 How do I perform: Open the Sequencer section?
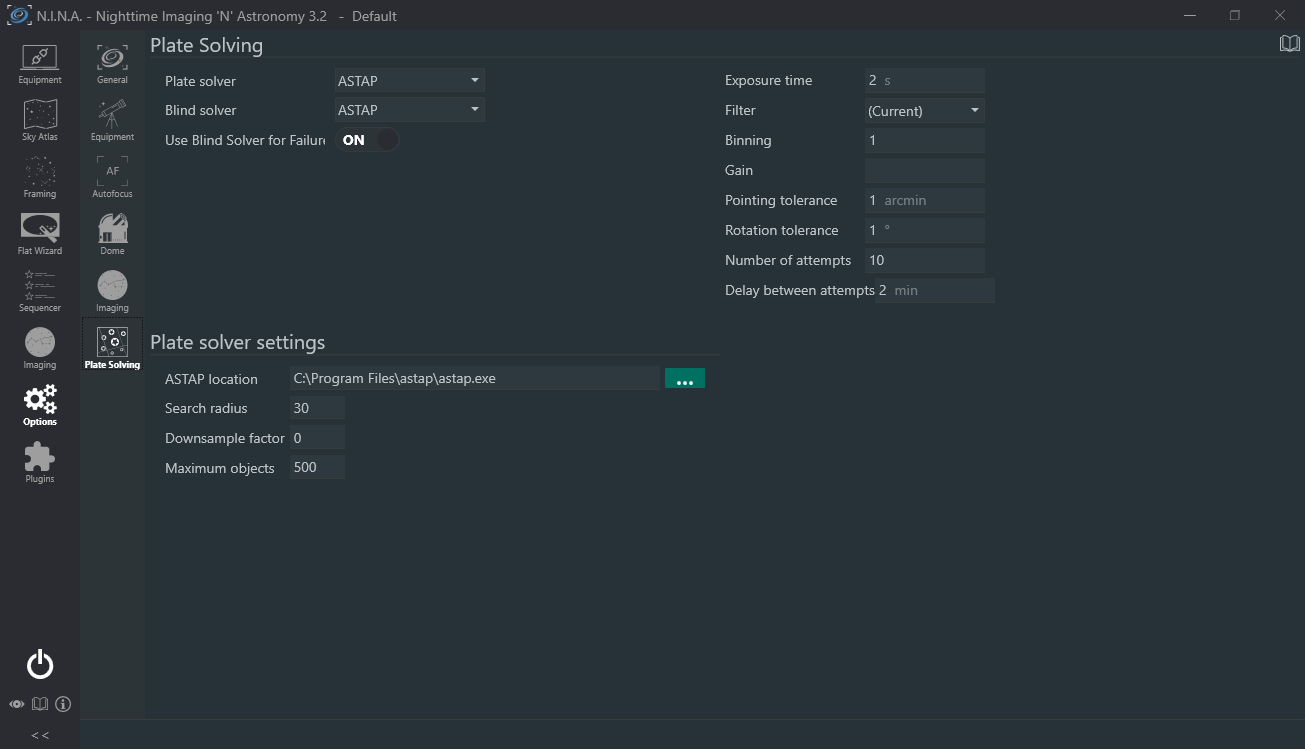(x=40, y=292)
